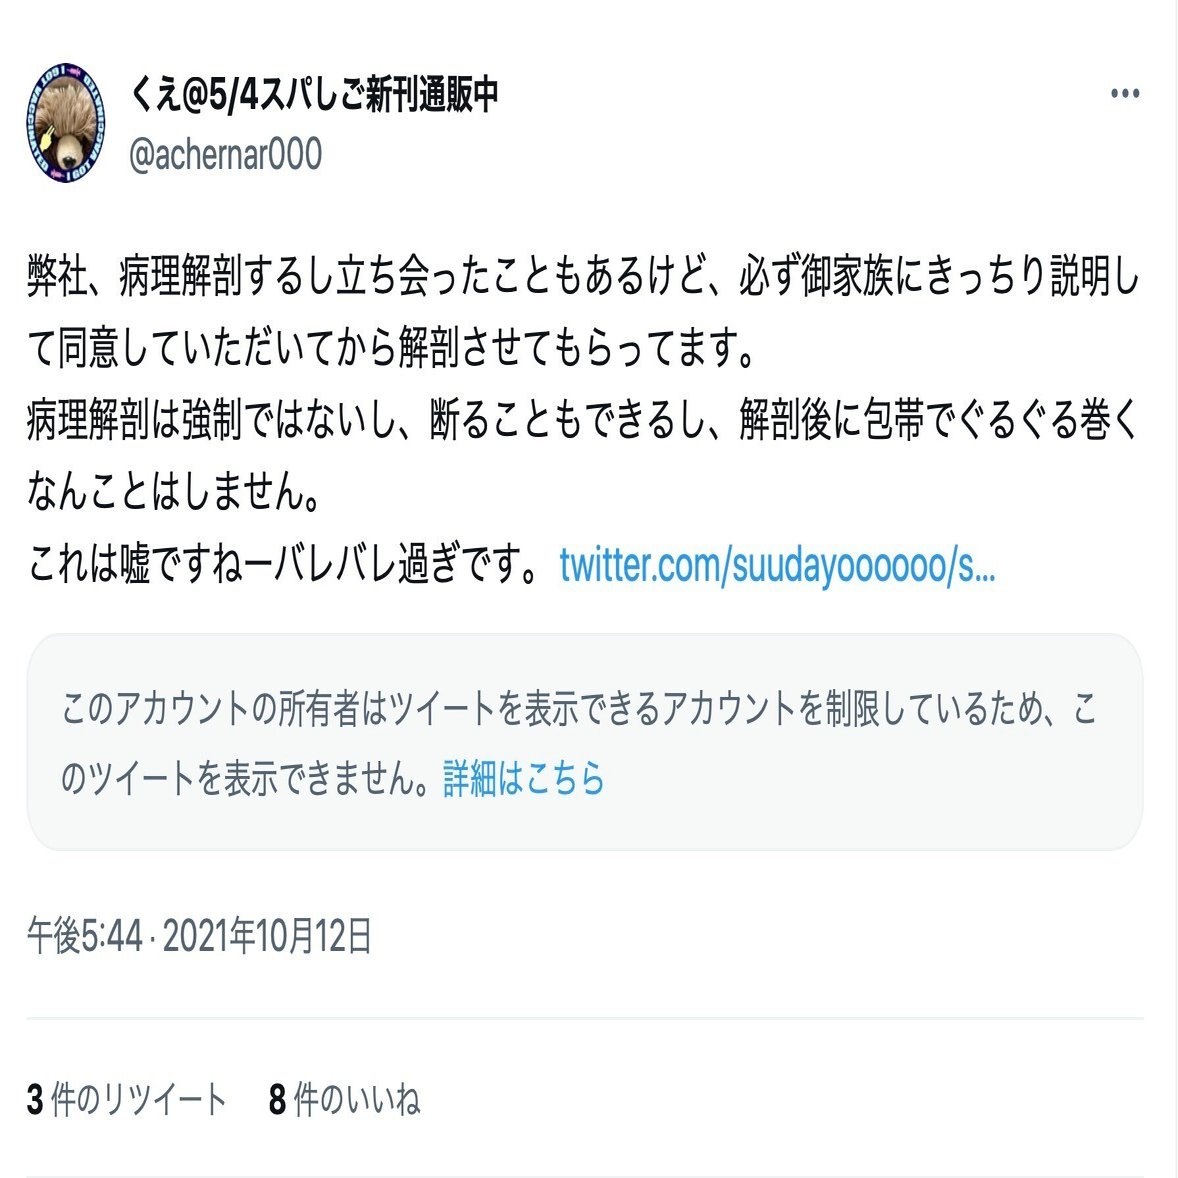Open the twitter.com/suudayoooooo link

pyautogui.click(x=777, y=565)
